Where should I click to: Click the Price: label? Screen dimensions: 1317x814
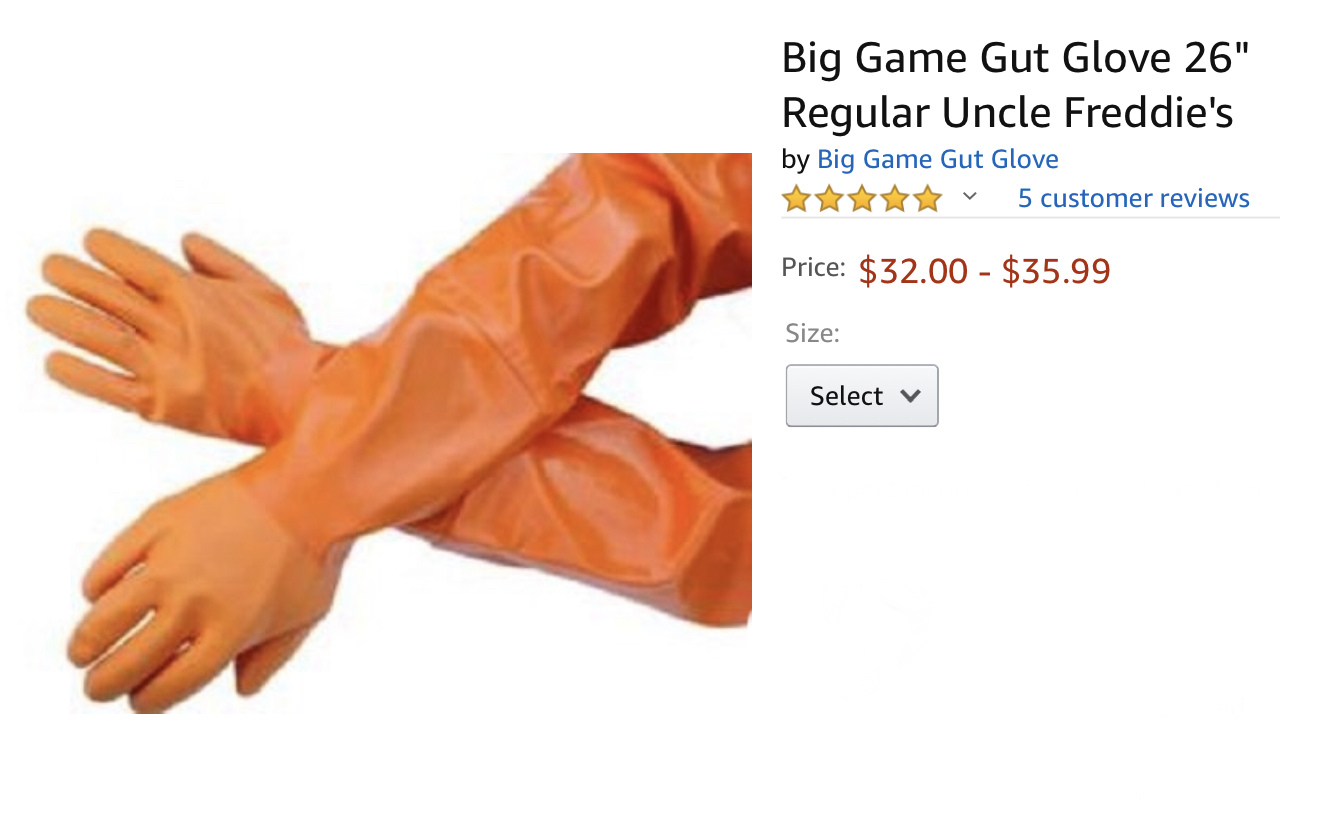[x=813, y=267]
